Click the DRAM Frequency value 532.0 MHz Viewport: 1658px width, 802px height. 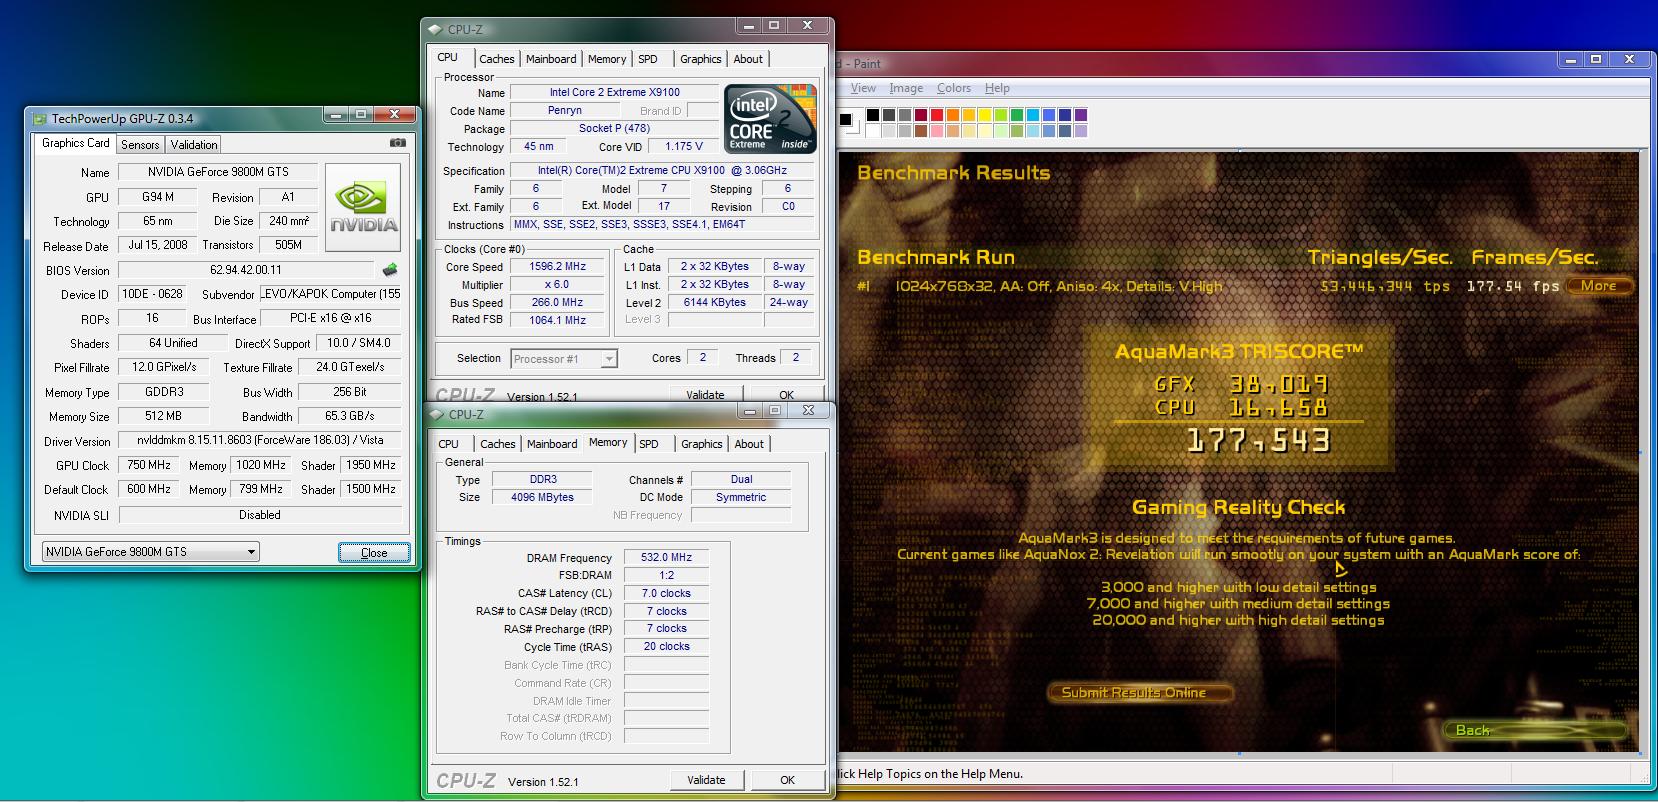coord(666,558)
